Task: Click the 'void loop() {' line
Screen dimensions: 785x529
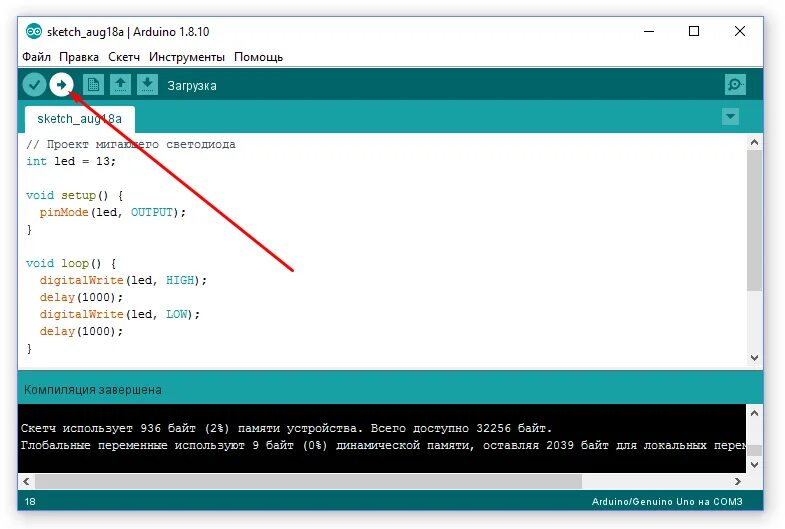Action: click(x=71, y=263)
